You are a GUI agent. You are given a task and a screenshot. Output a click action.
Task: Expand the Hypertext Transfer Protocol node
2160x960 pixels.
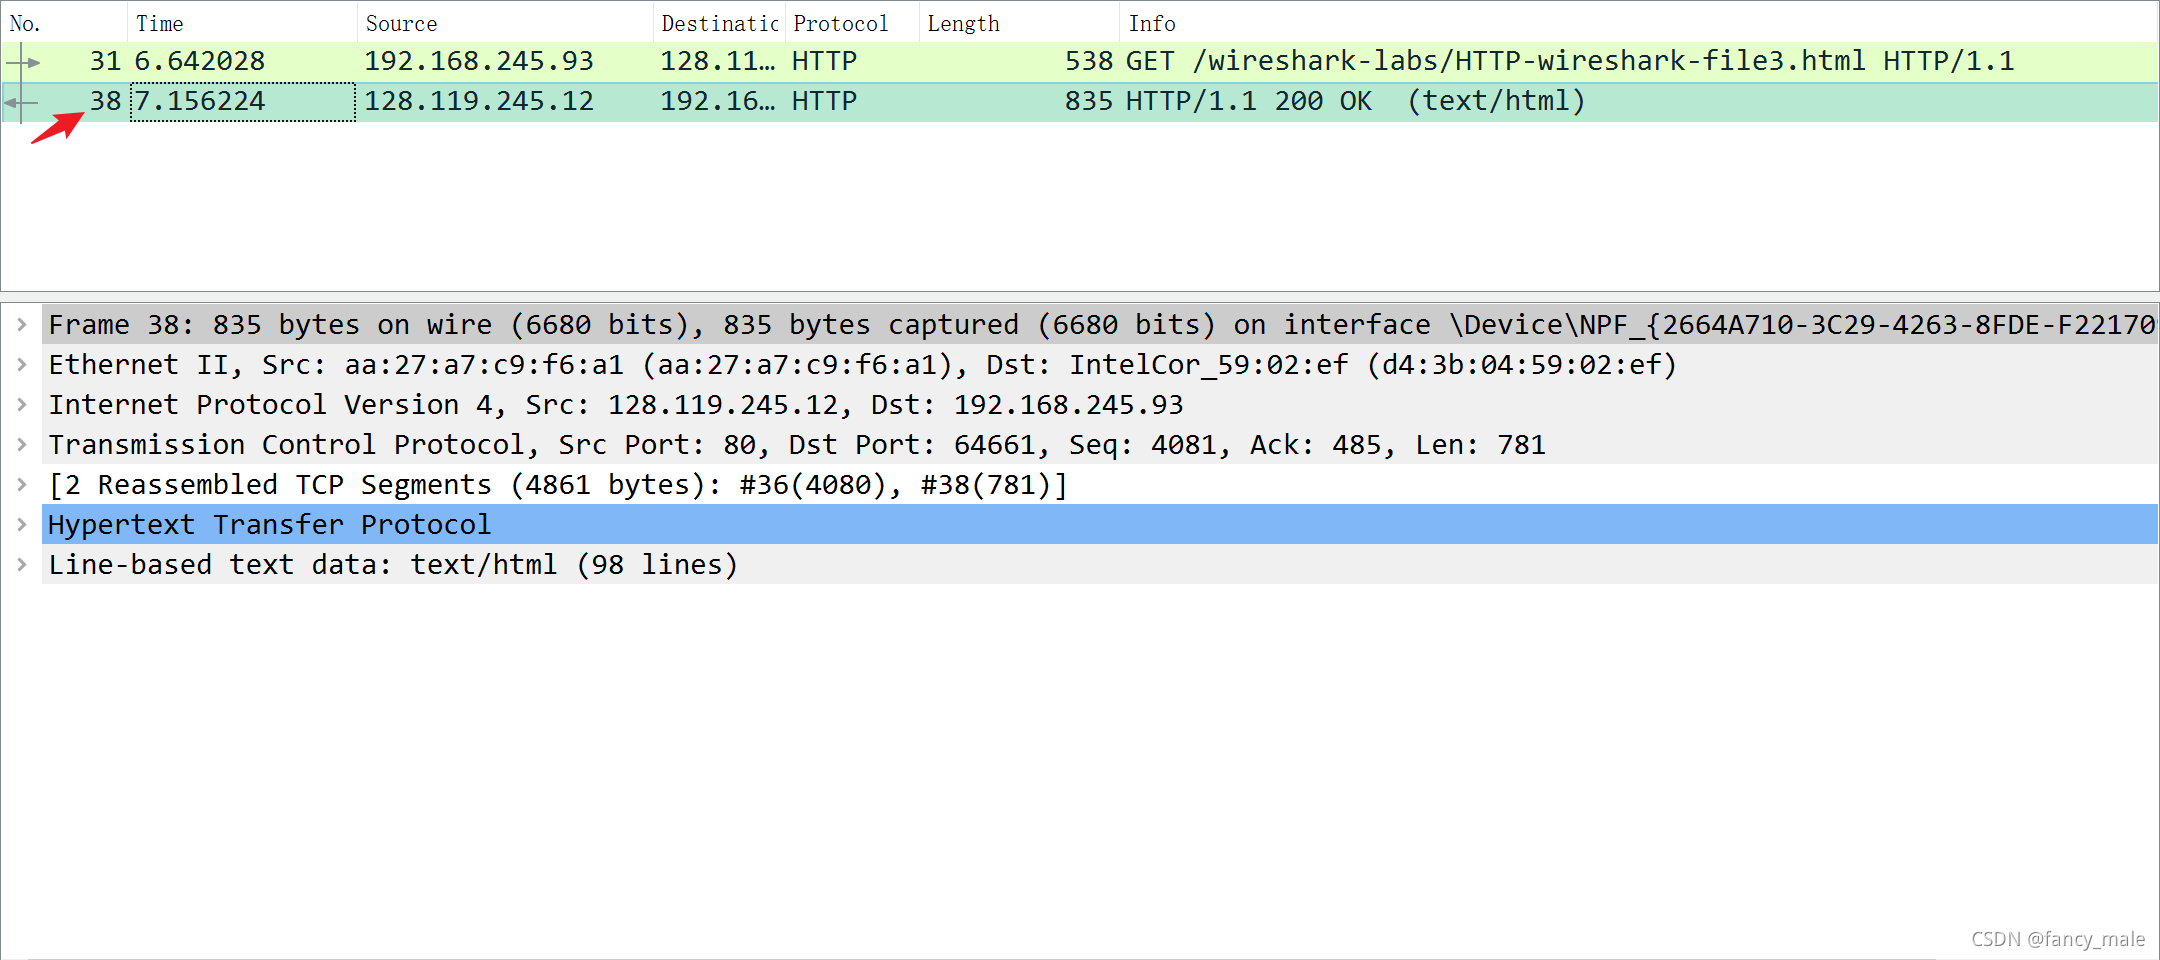pyautogui.click(x=22, y=524)
